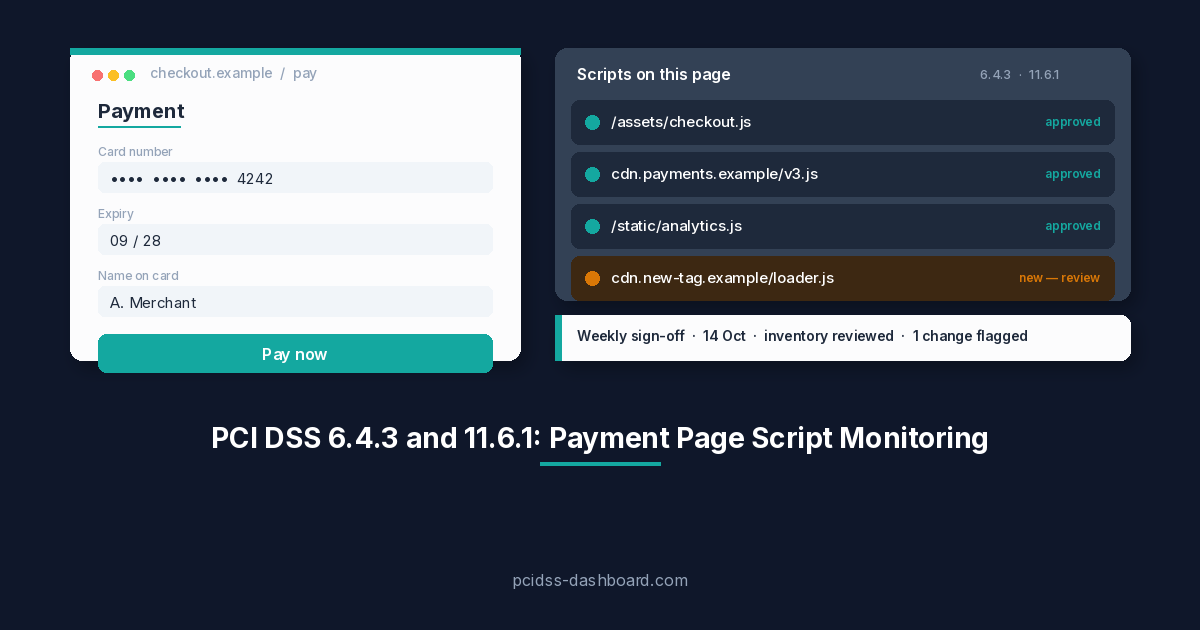Click the yellow window dot
Screen dimensions: 1200x630
pyautogui.click(x=113, y=75)
